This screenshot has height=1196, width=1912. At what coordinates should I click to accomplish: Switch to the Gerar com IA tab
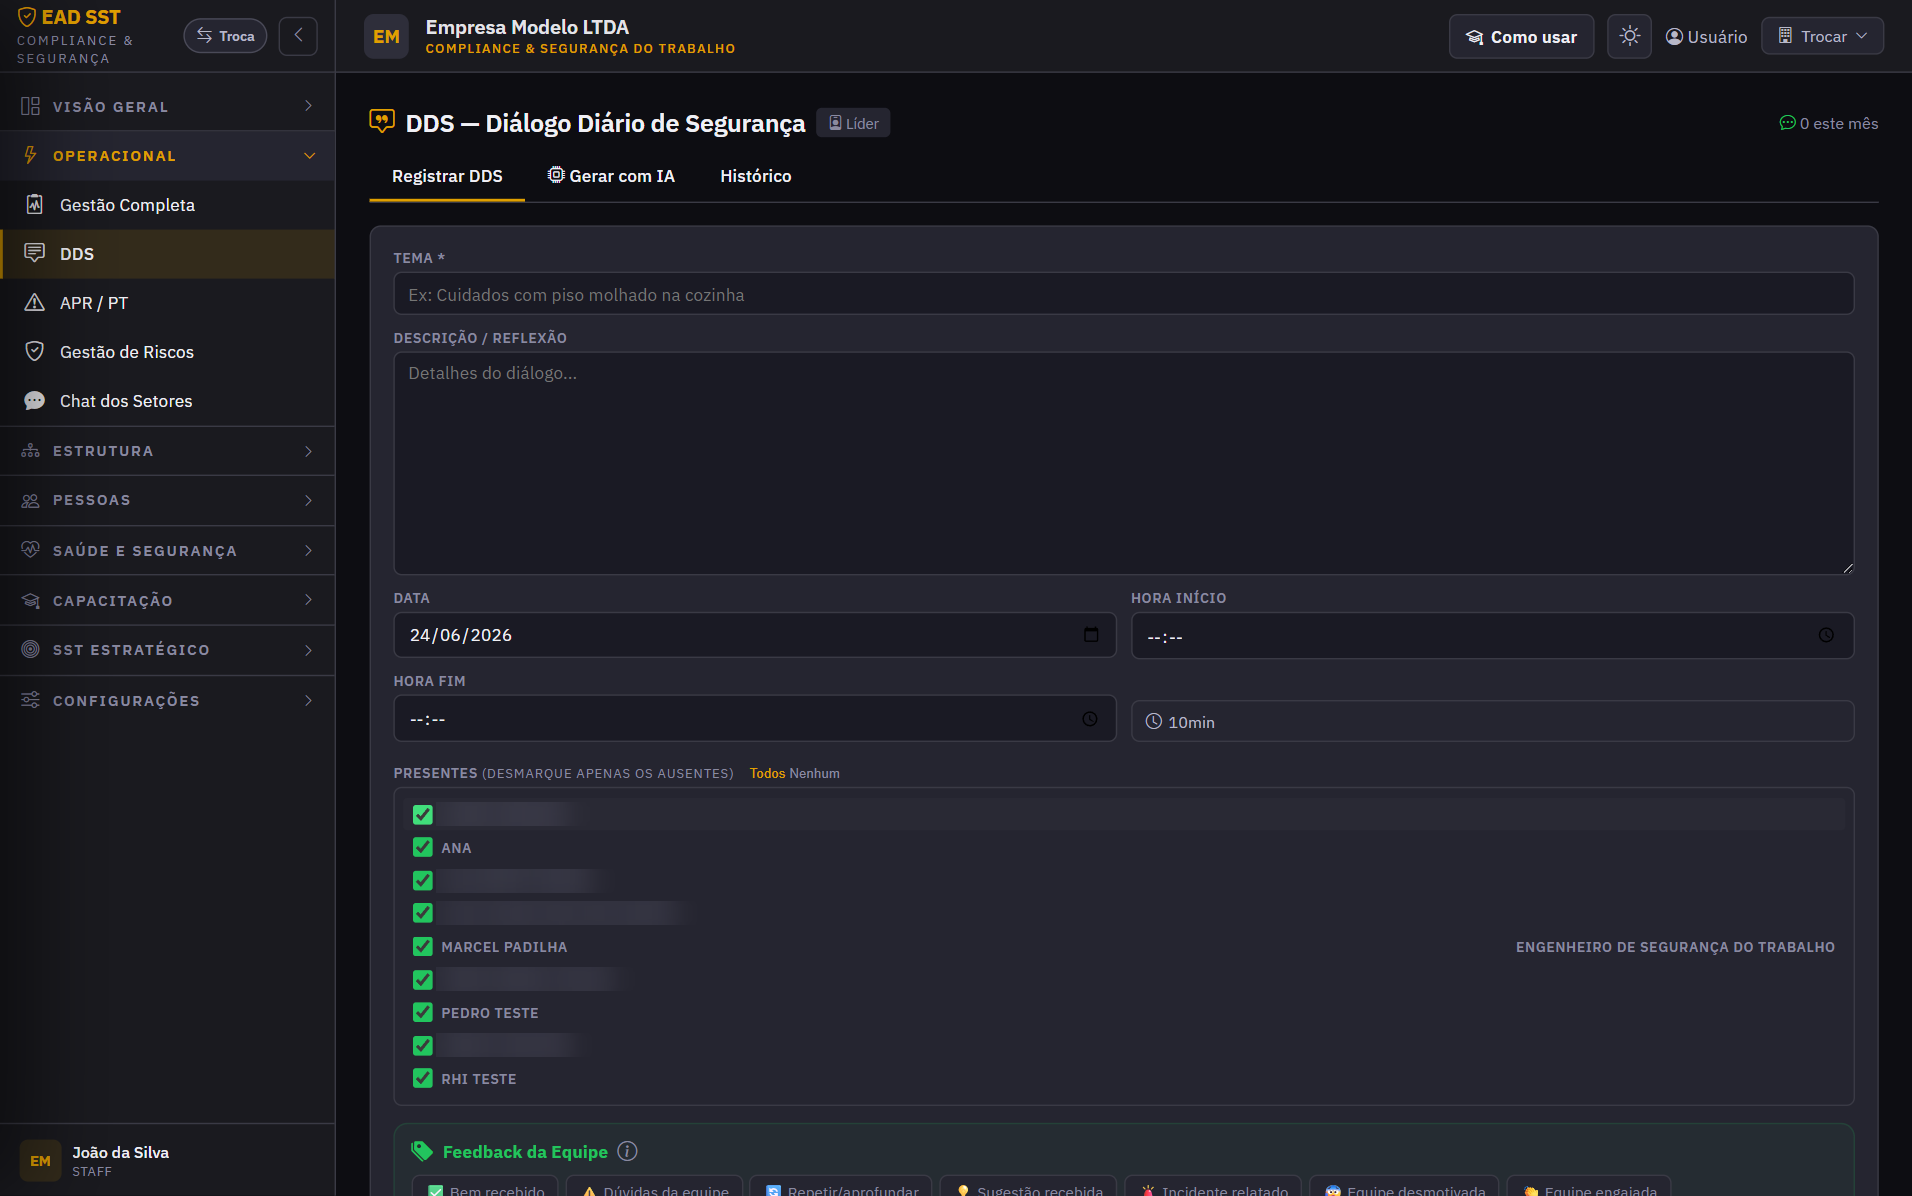pyautogui.click(x=611, y=176)
